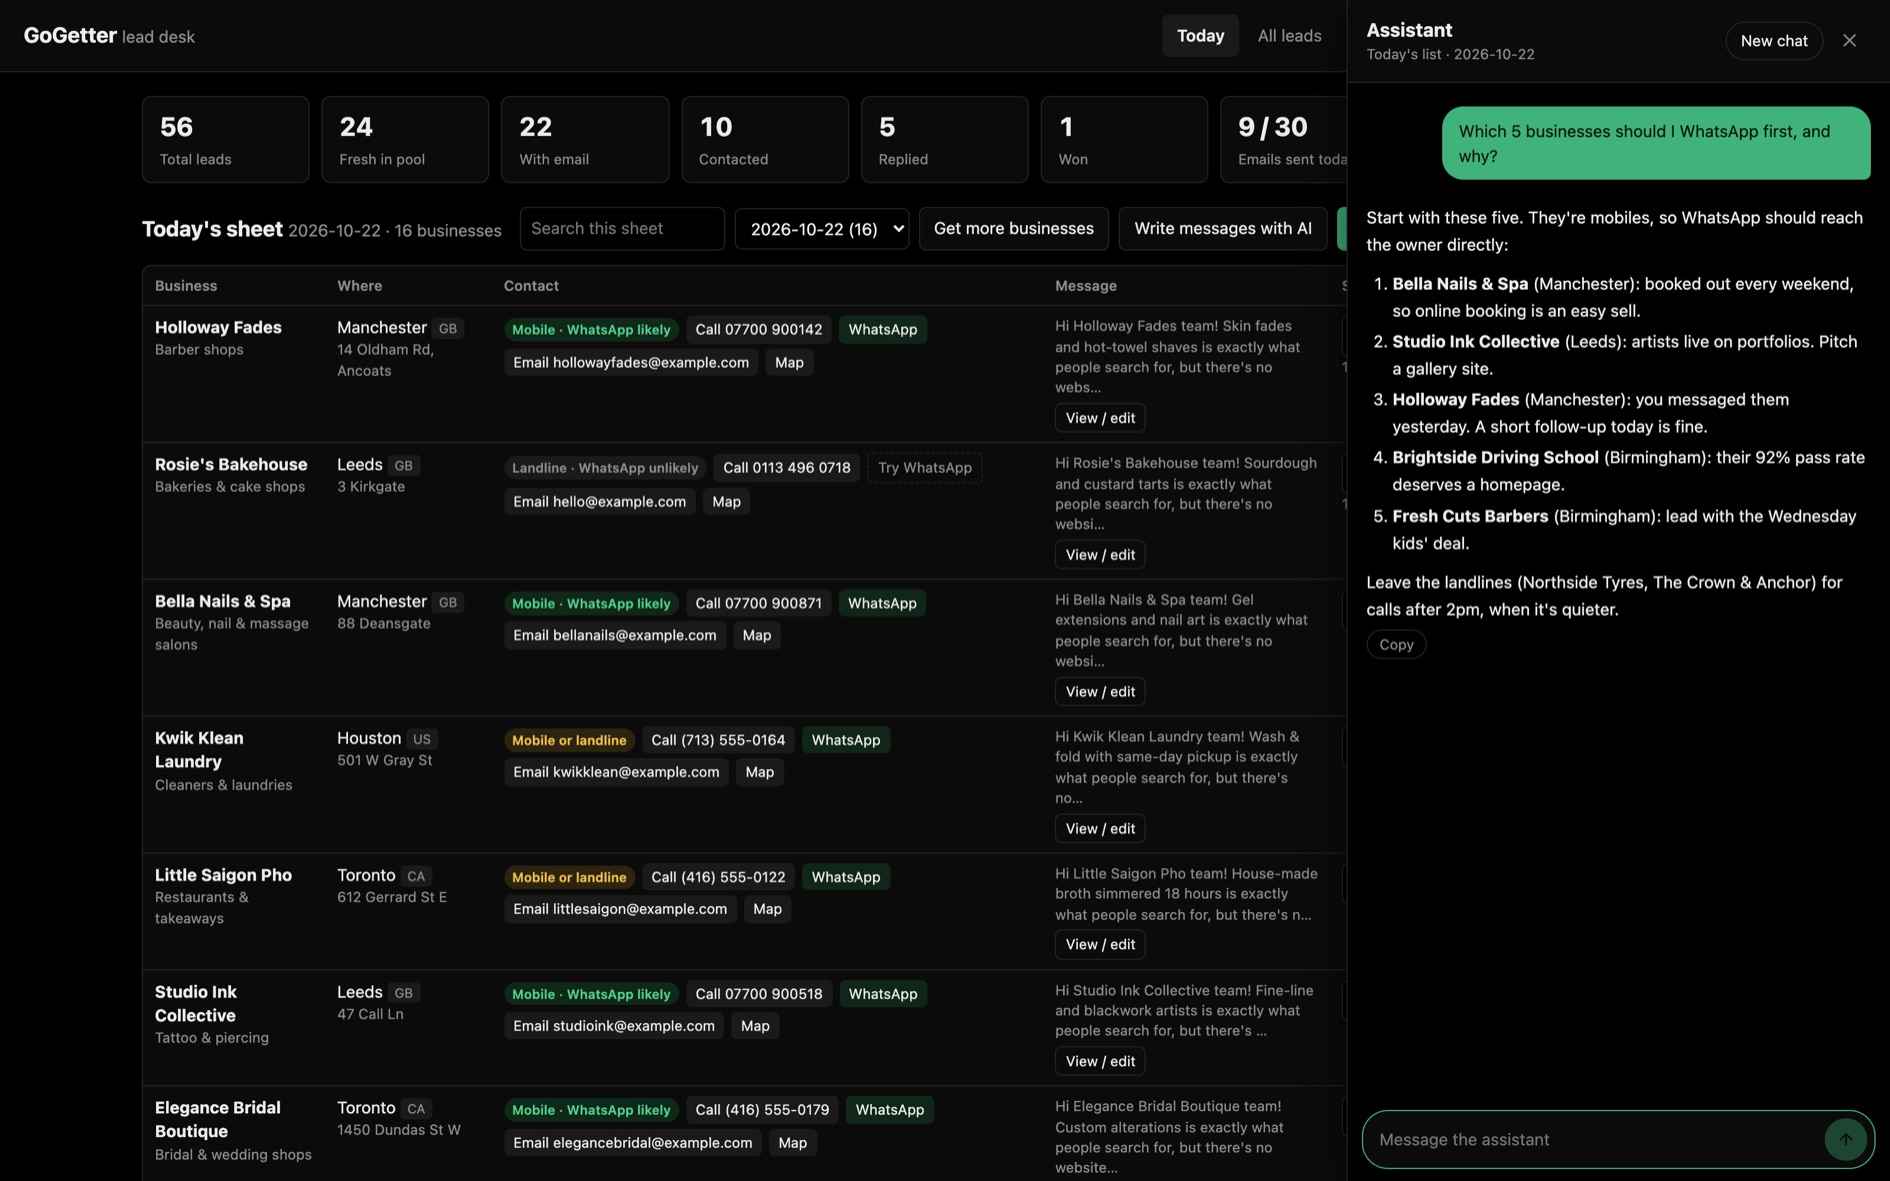View / edit Studio Ink Collective message
This screenshot has width=1890, height=1181.
pyautogui.click(x=1100, y=1062)
